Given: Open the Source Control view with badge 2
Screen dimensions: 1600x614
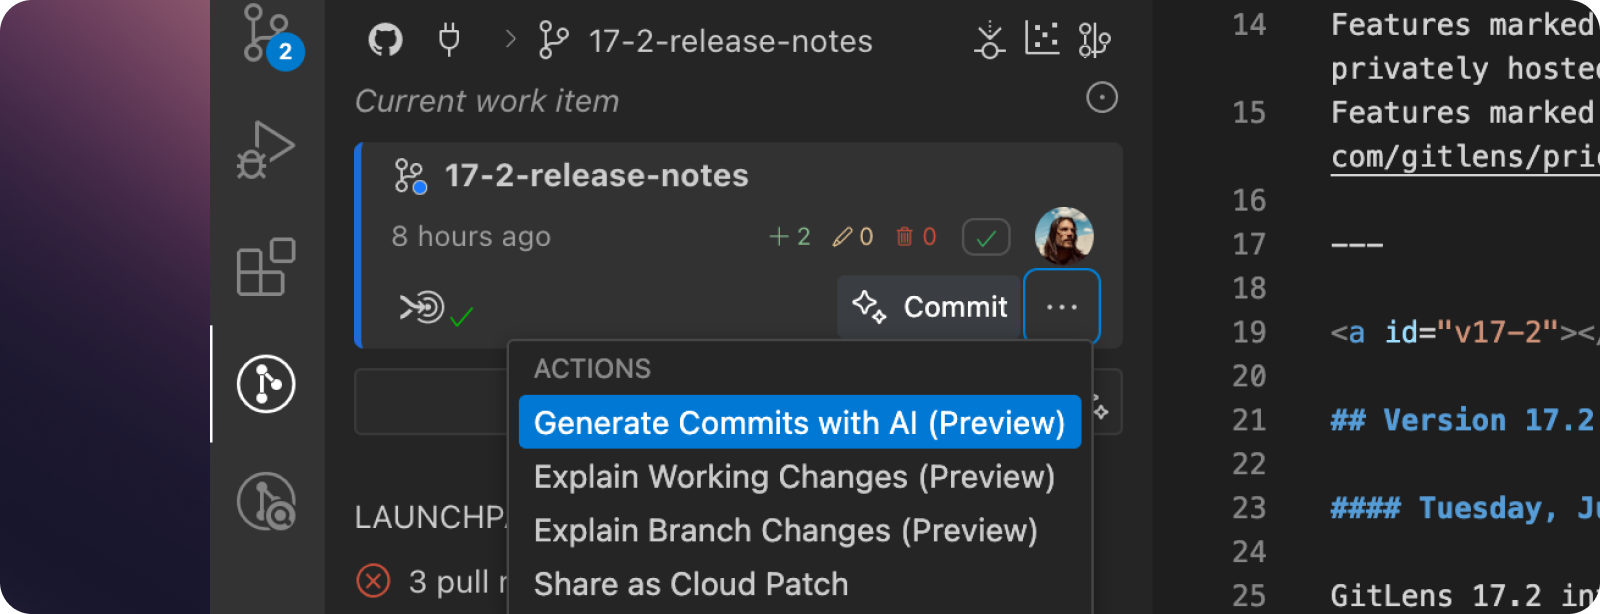Looking at the screenshot, I should click(x=268, y=35).
